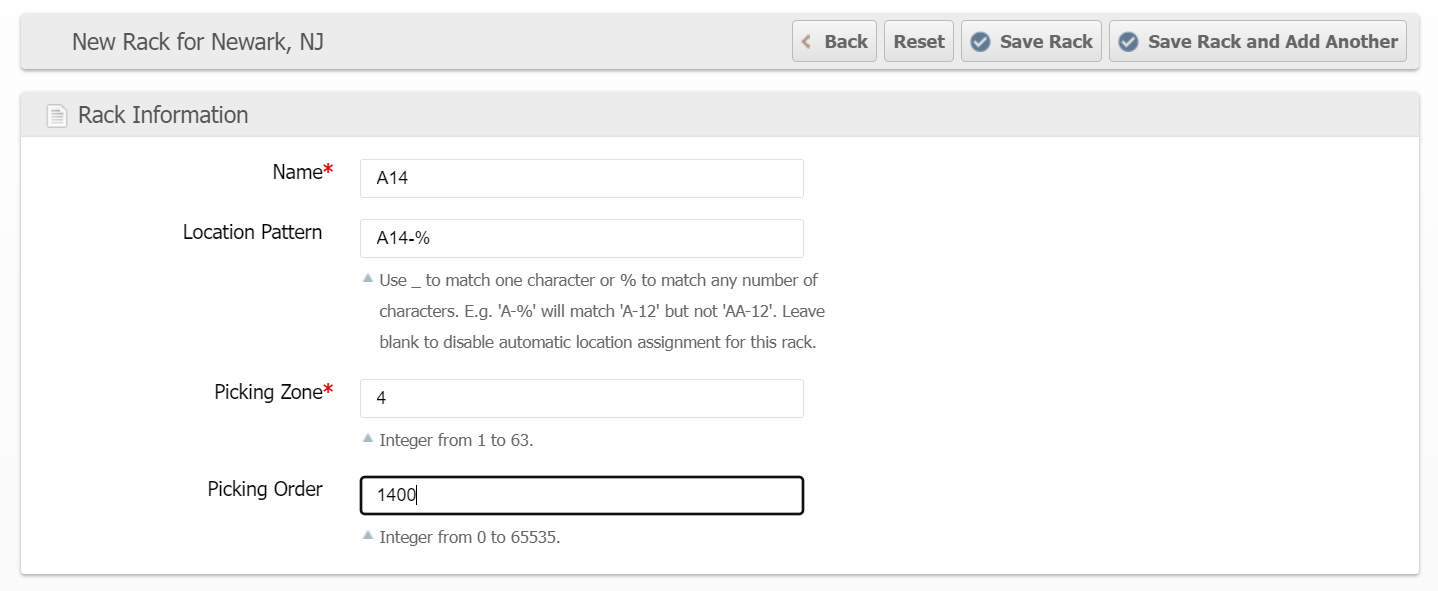This screenshot has height=591, width=1438.
Task: Click the Picking Zone label
Action: click(x=268, y=392)
